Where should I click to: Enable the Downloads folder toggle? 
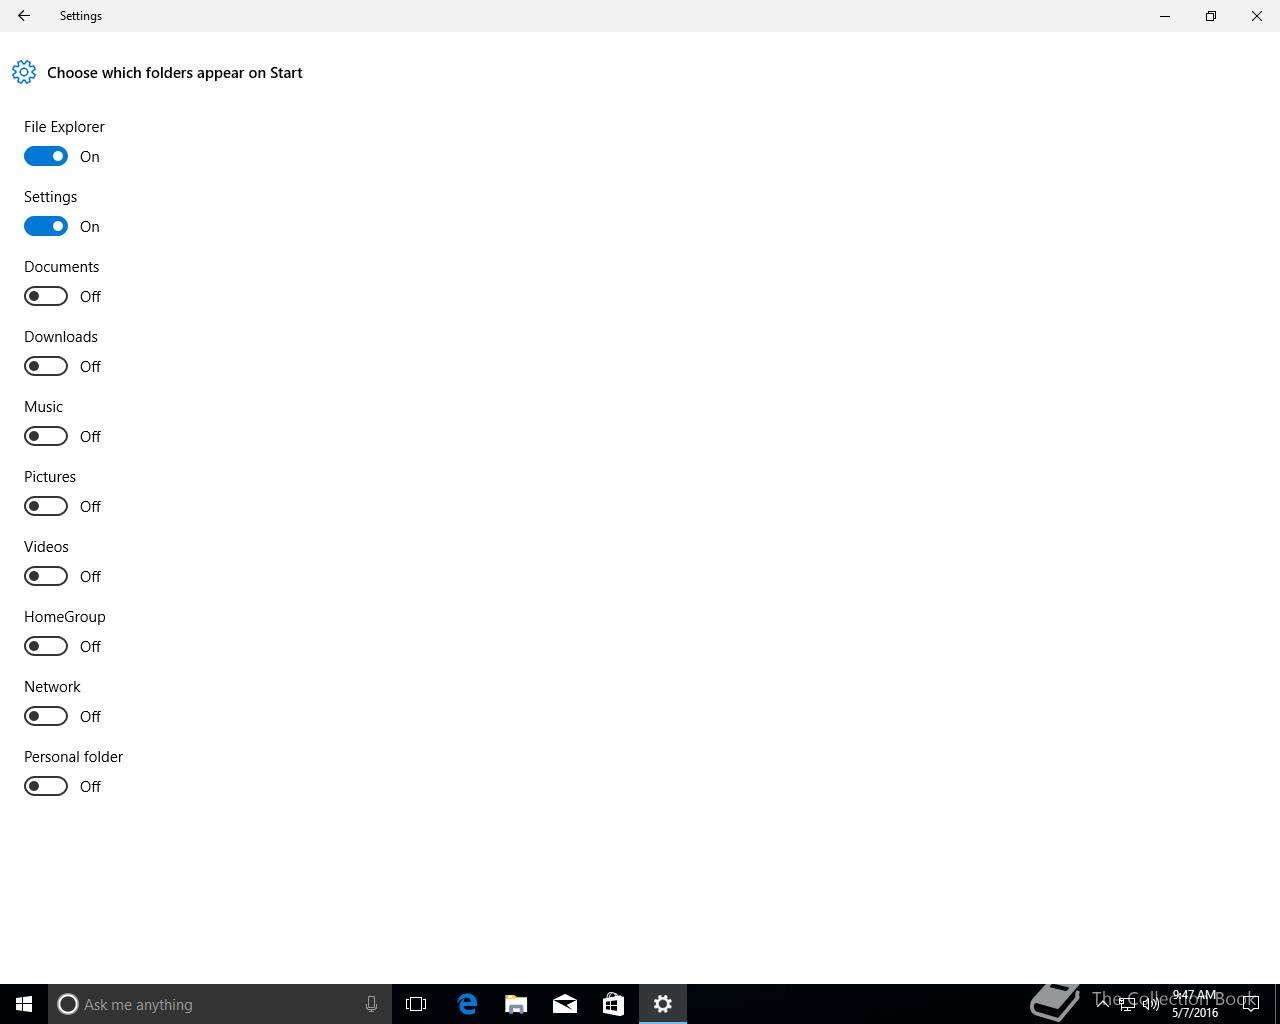(x=46, y=366)
